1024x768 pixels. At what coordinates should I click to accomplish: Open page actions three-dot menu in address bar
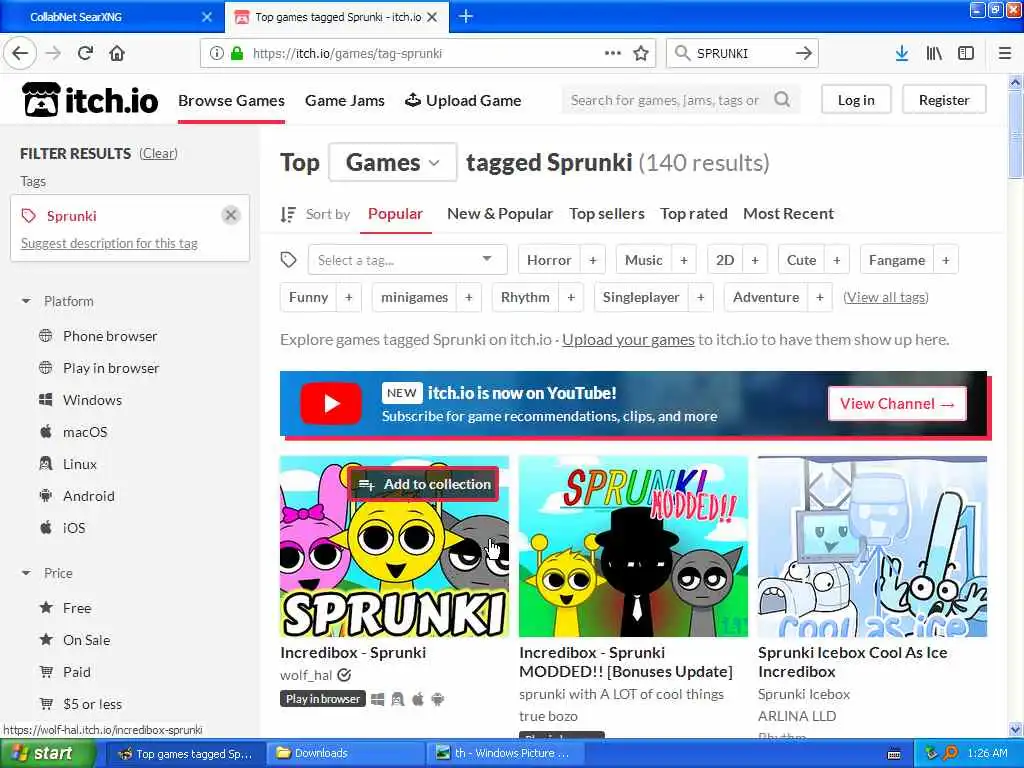pos(613,54)
